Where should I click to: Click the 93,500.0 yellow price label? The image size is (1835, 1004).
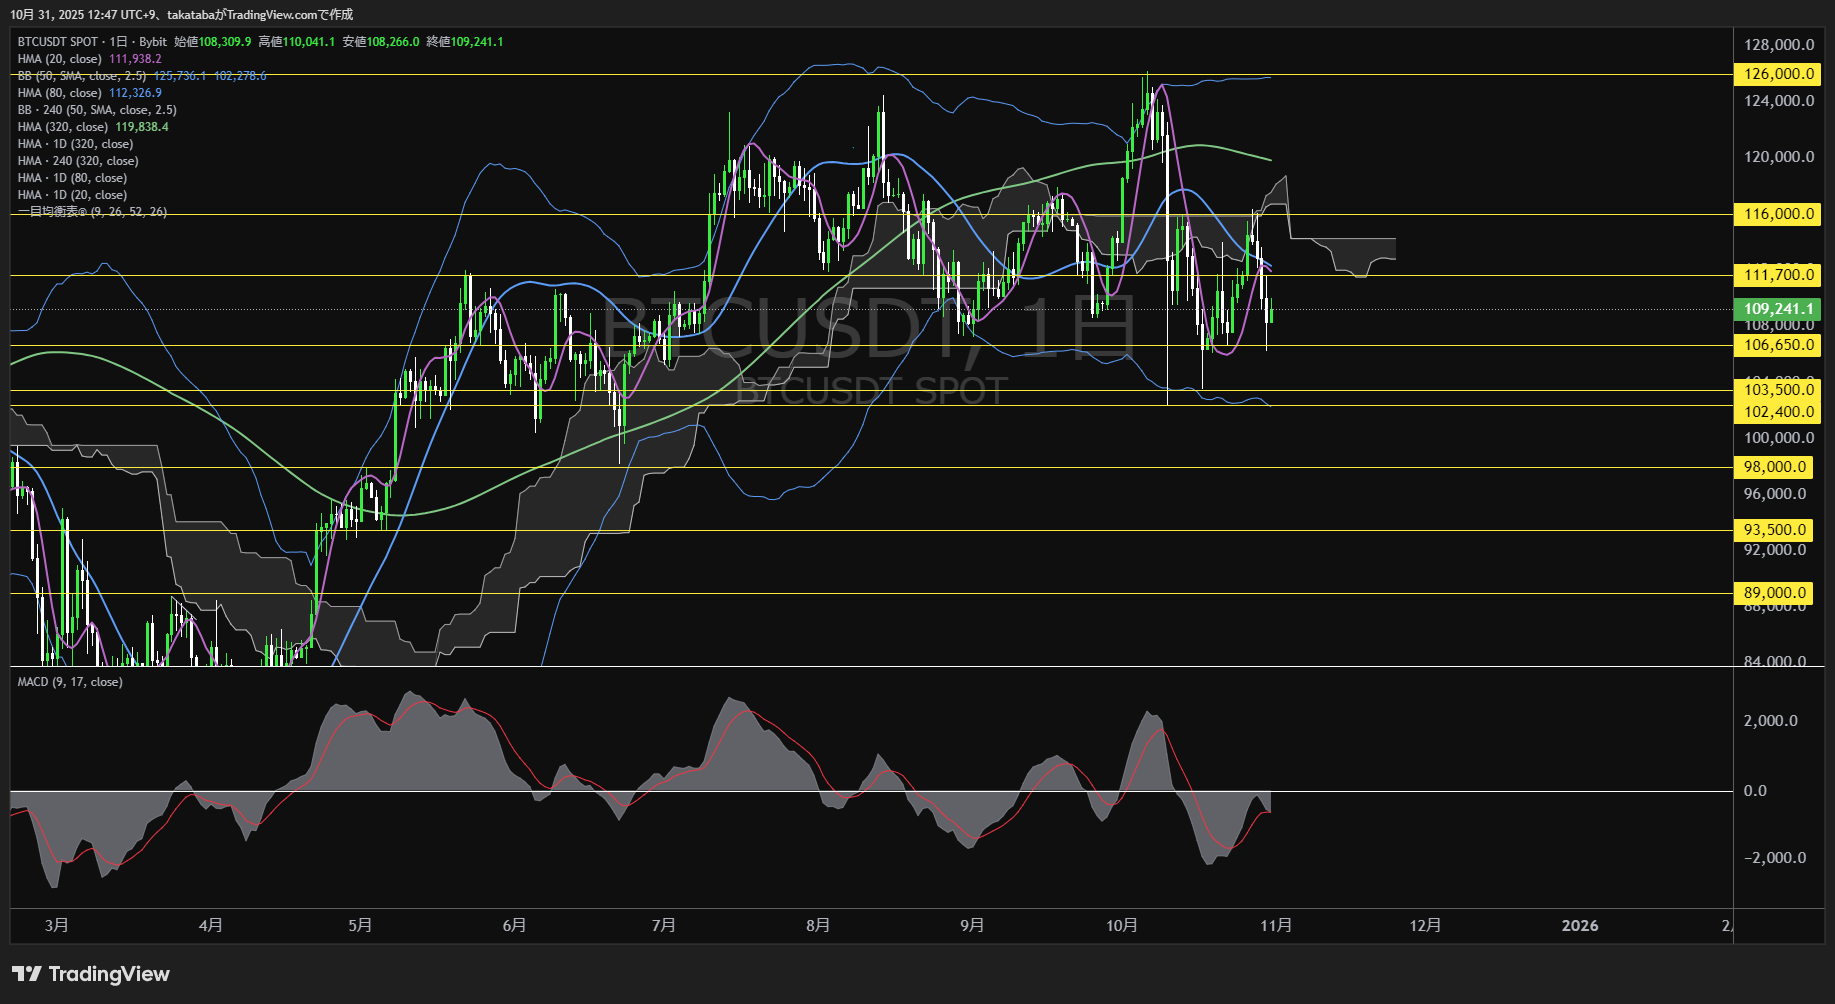(1775, 530)
